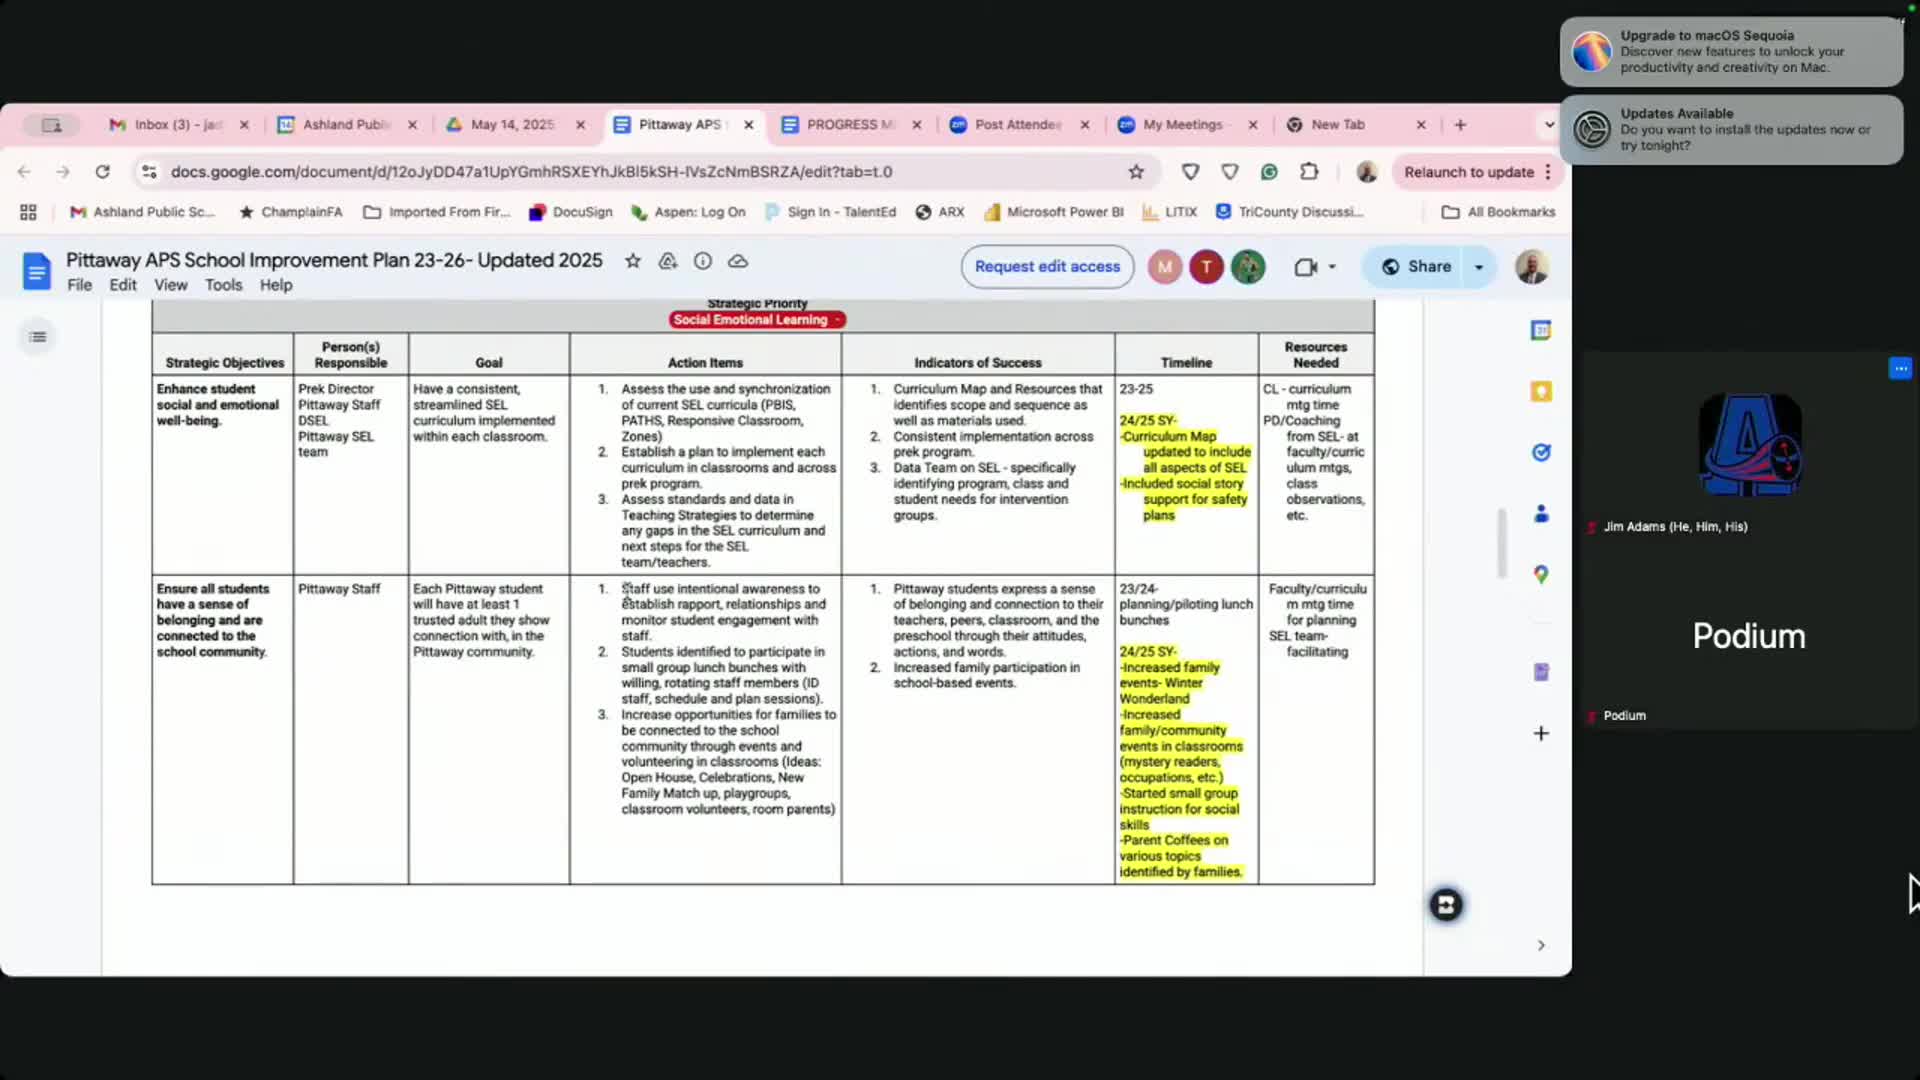Click the document info icon
The image size is (1920, 1080).
[703, 261]
